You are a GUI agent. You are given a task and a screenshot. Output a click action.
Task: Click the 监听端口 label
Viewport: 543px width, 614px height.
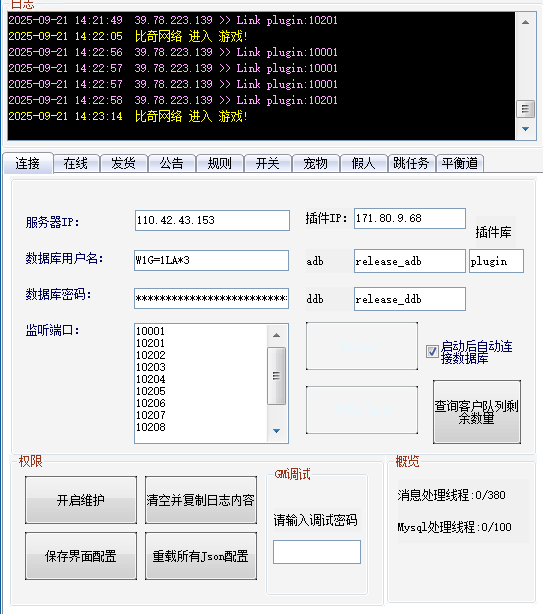point(52,331)
